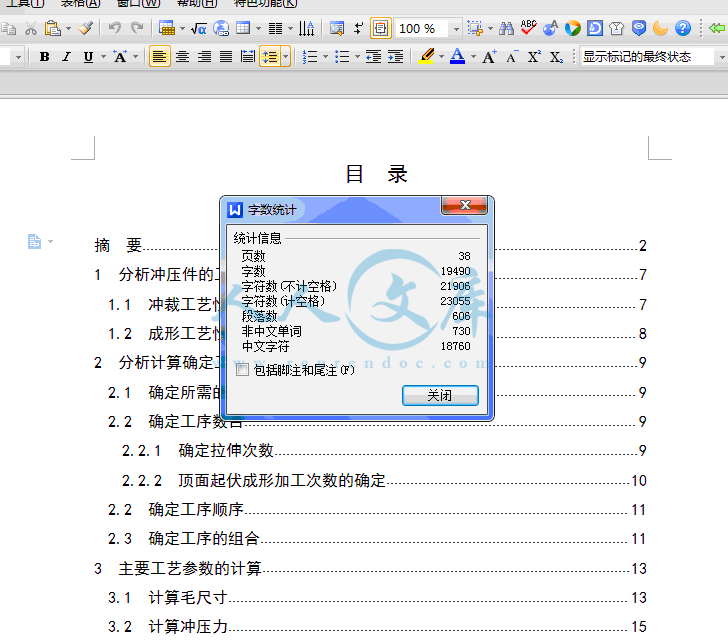728x640 pixels.
Task: Redo the last action
Action: point(136,29)
